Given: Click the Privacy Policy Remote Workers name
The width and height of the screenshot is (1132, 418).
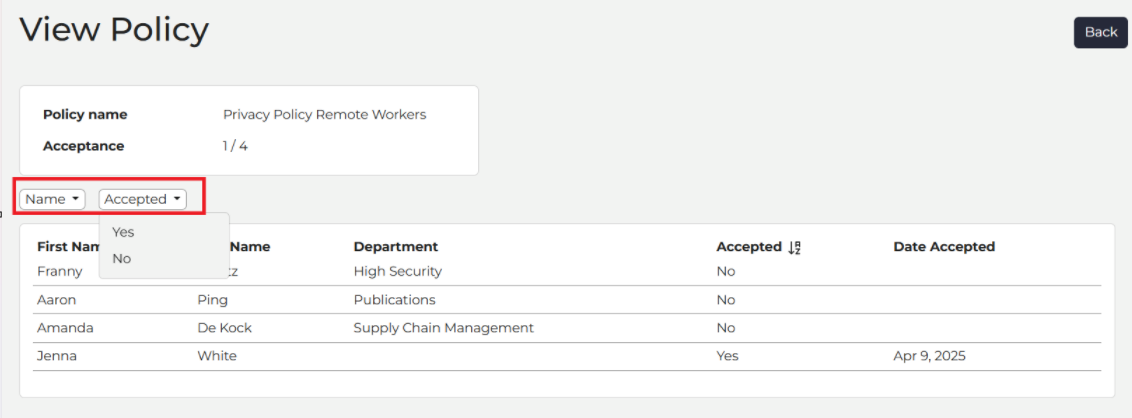Looking at the screenshot, I should point(324,115).
